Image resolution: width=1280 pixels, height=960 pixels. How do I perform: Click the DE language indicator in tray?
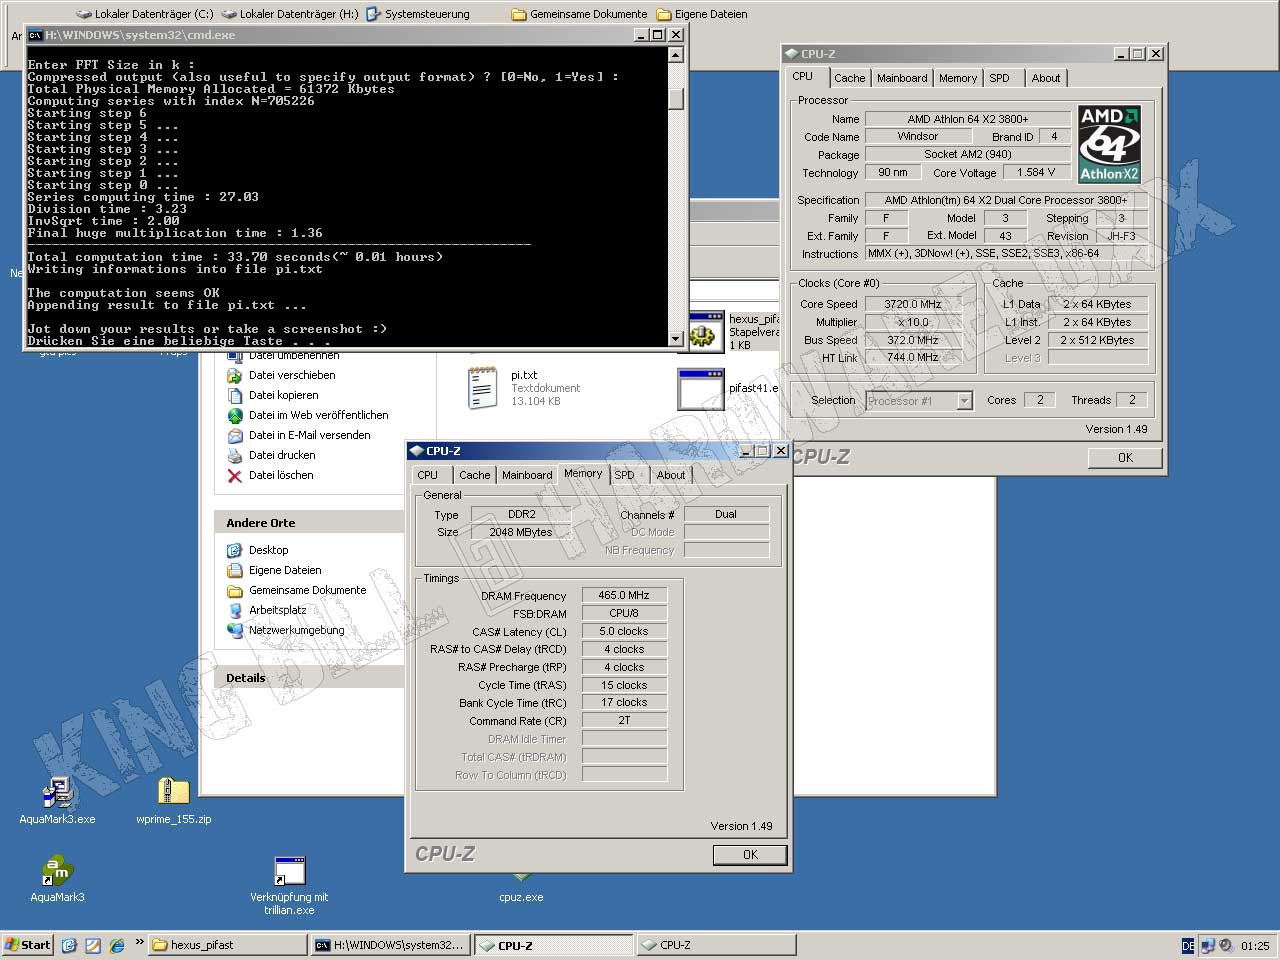(x=1188, y=945)
